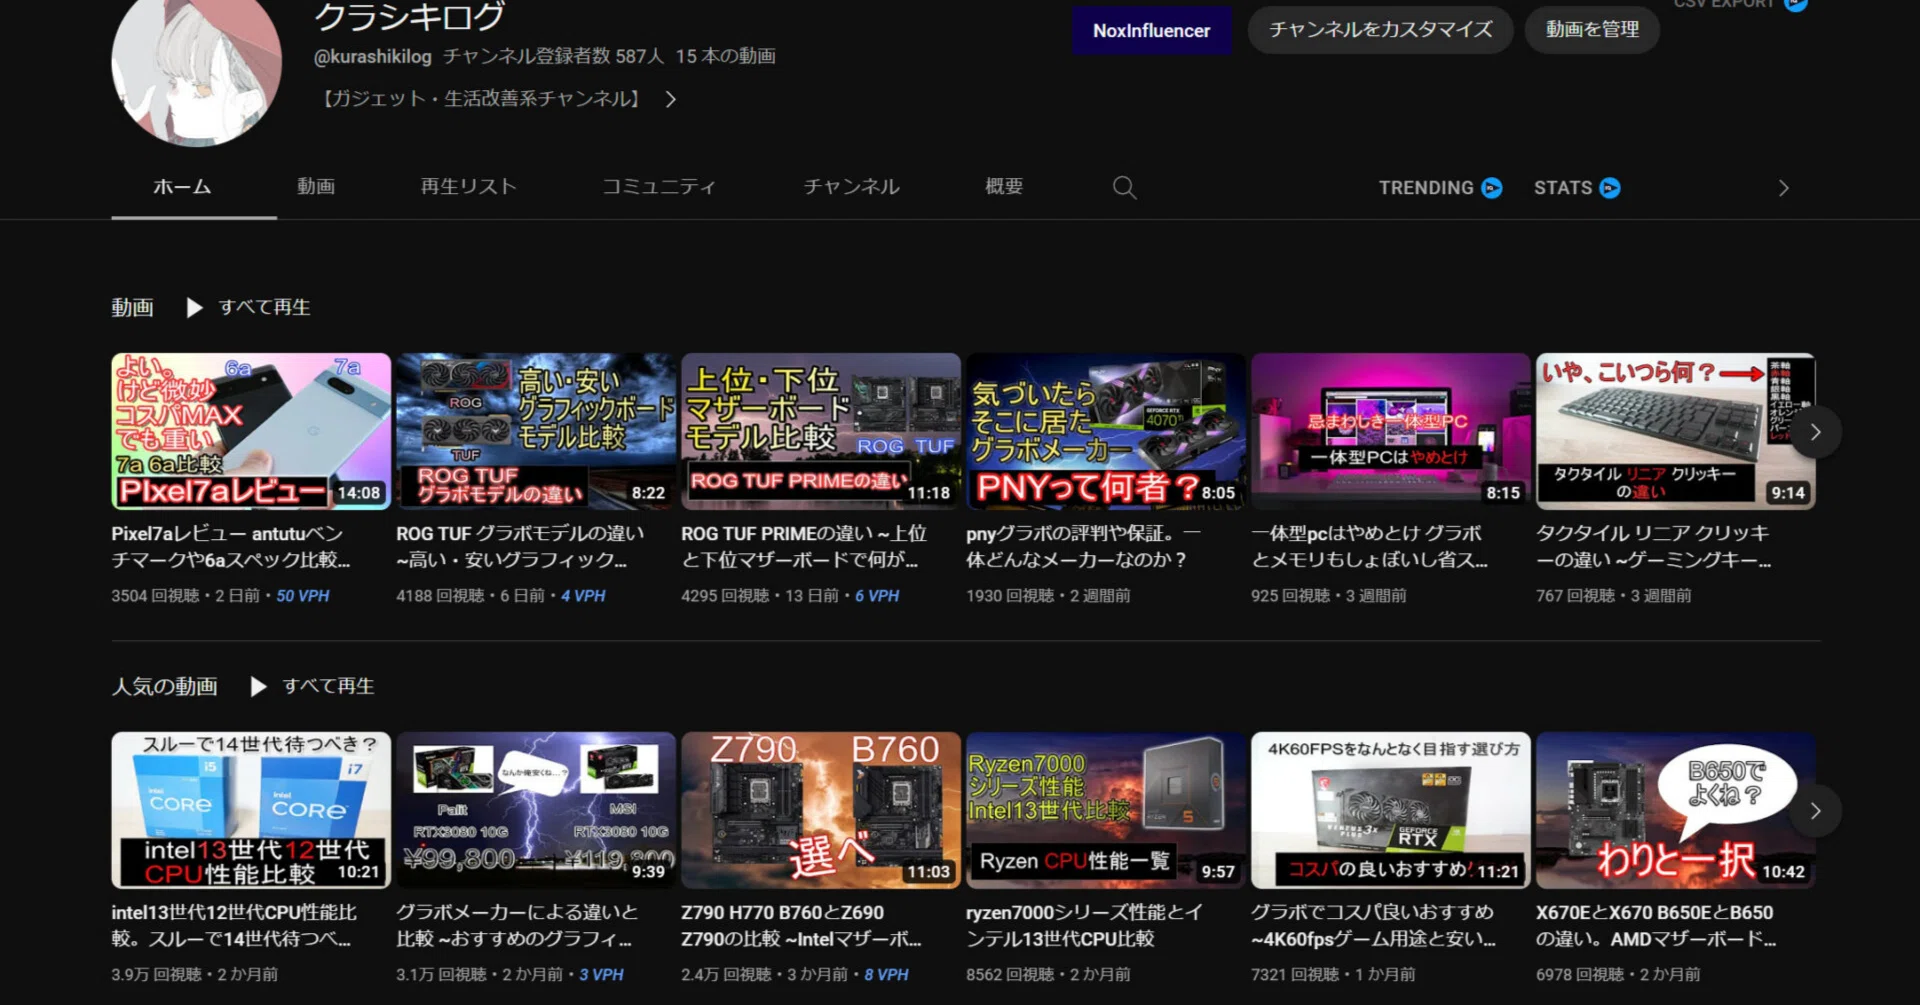Open the Ryzen CPU性能一覧 thumbnail
1920x1005 pixels.
(1106, 810)
